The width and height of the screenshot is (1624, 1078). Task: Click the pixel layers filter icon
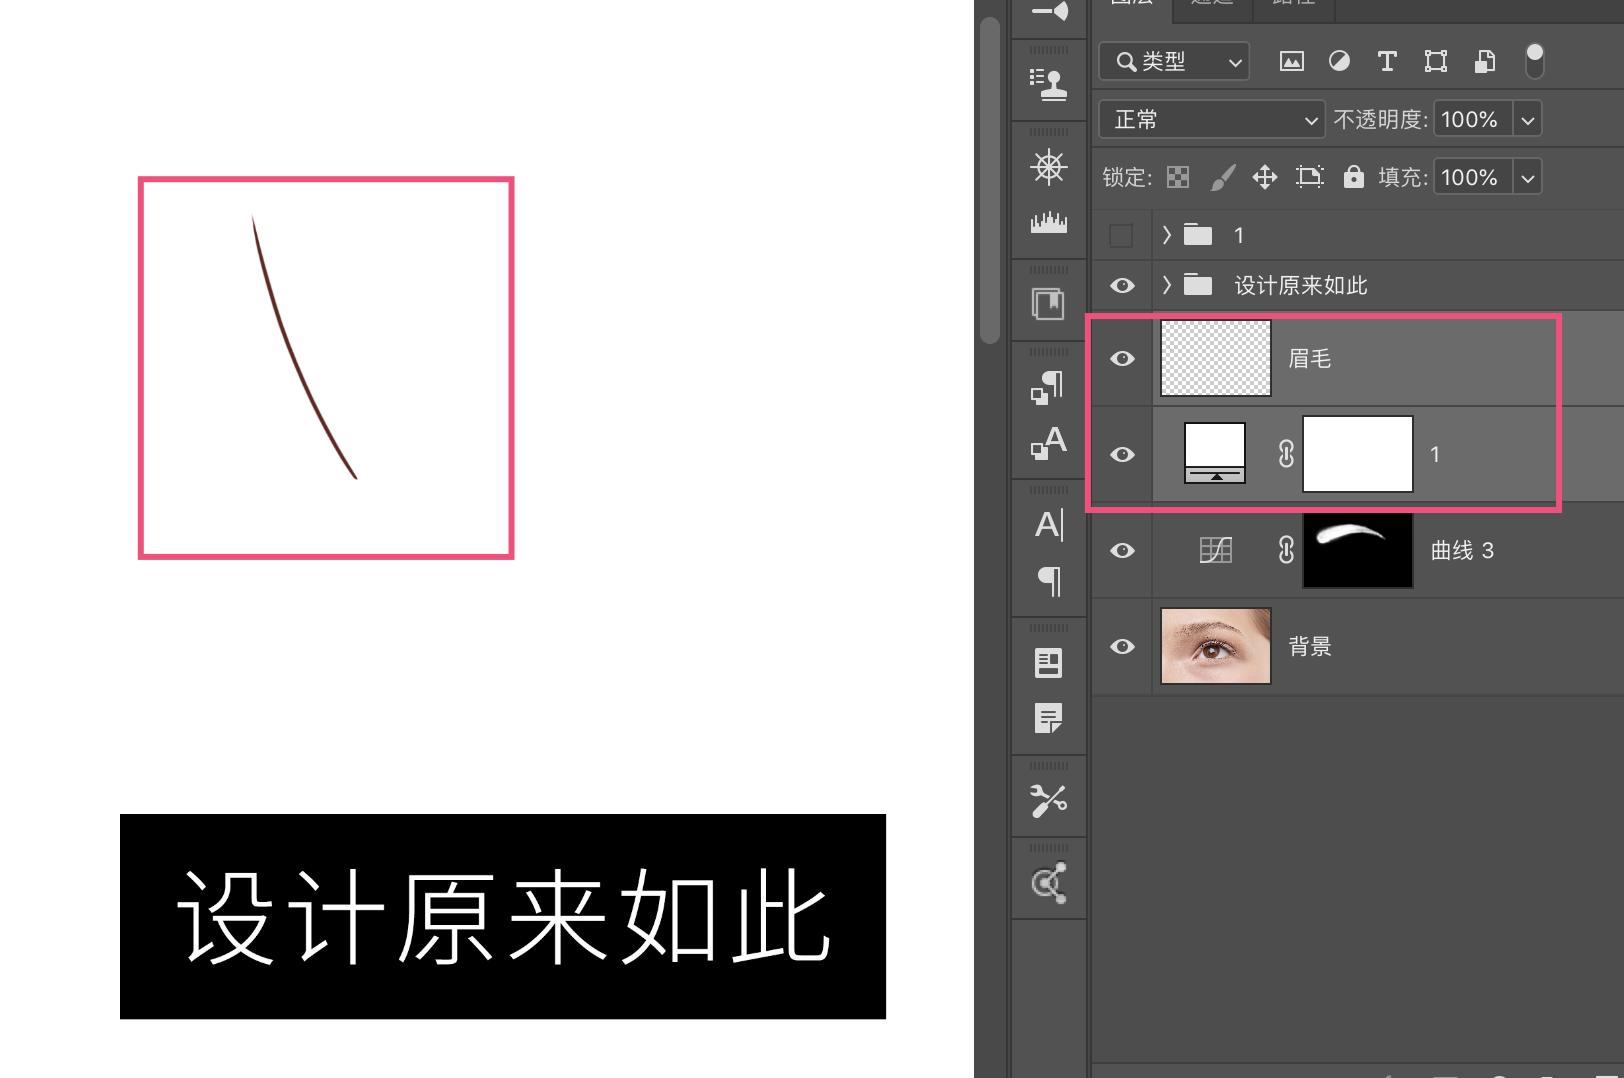1292,61
